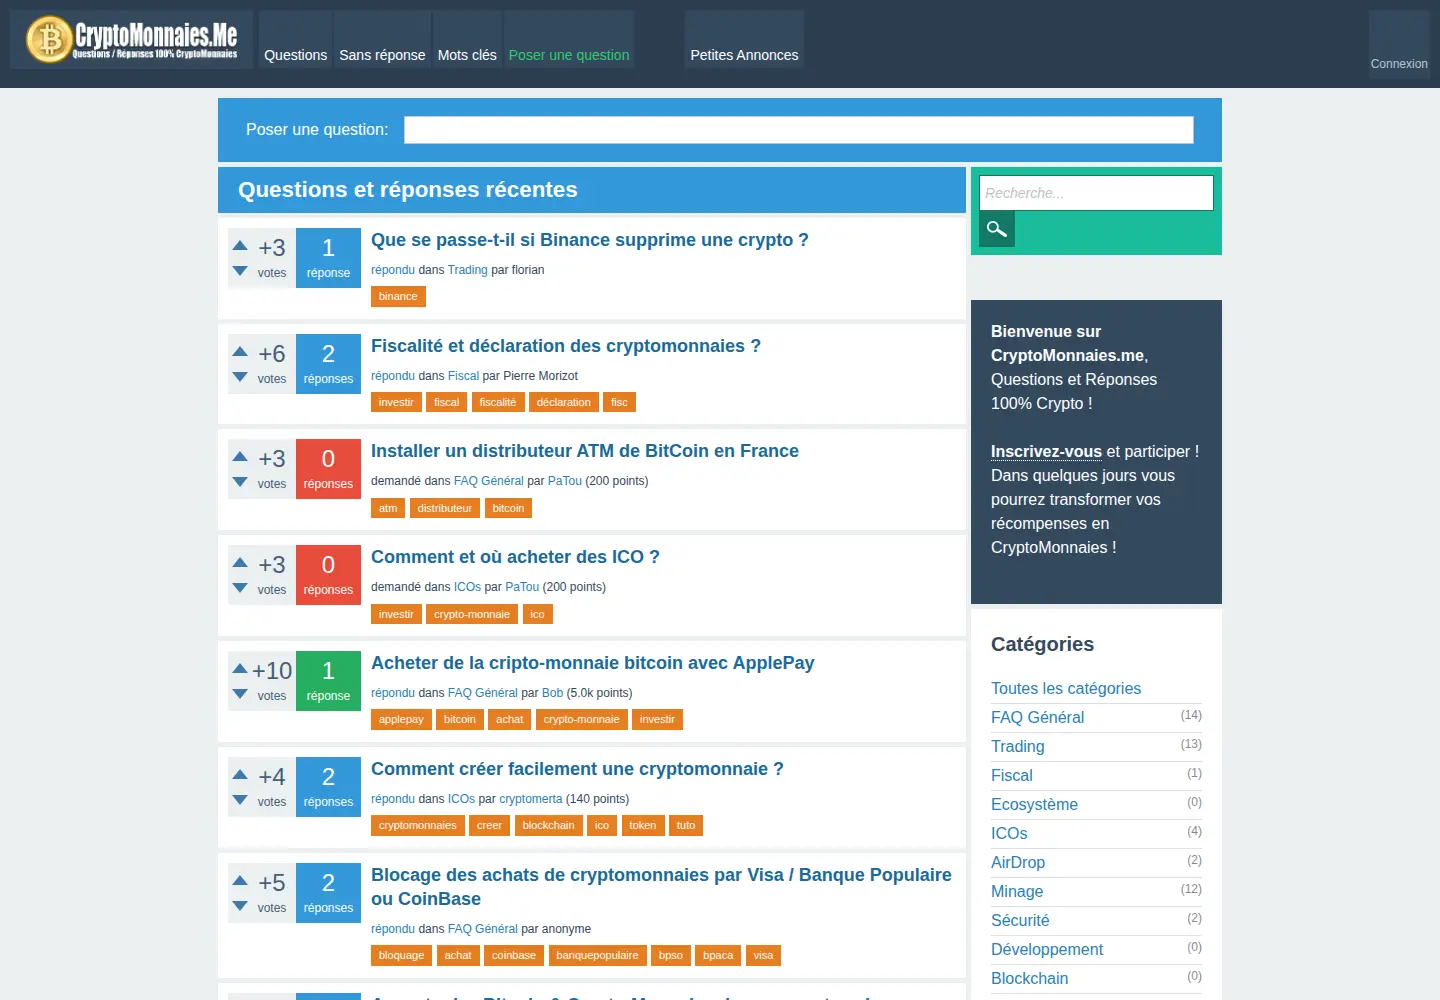Open the Toutes les catégories link
Viewport: 1440px width, 1000px height.
1066,688
